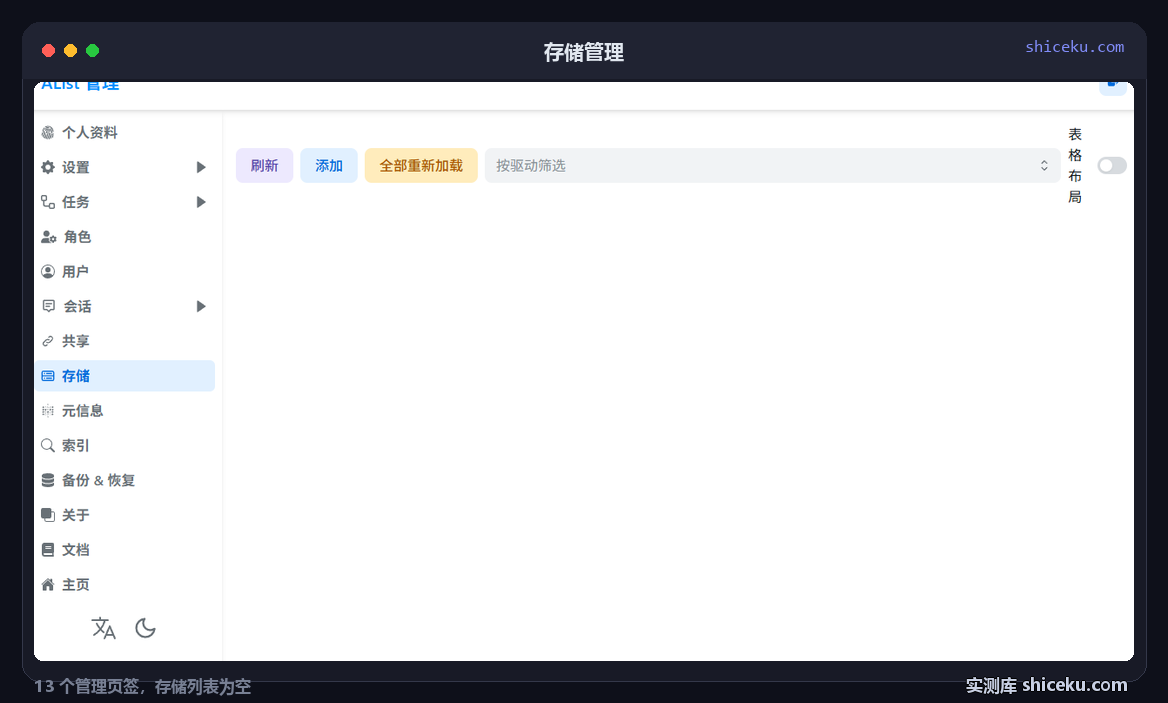Click the 刷新 button
The image size is (1168, 703).
tap(264, 165)
